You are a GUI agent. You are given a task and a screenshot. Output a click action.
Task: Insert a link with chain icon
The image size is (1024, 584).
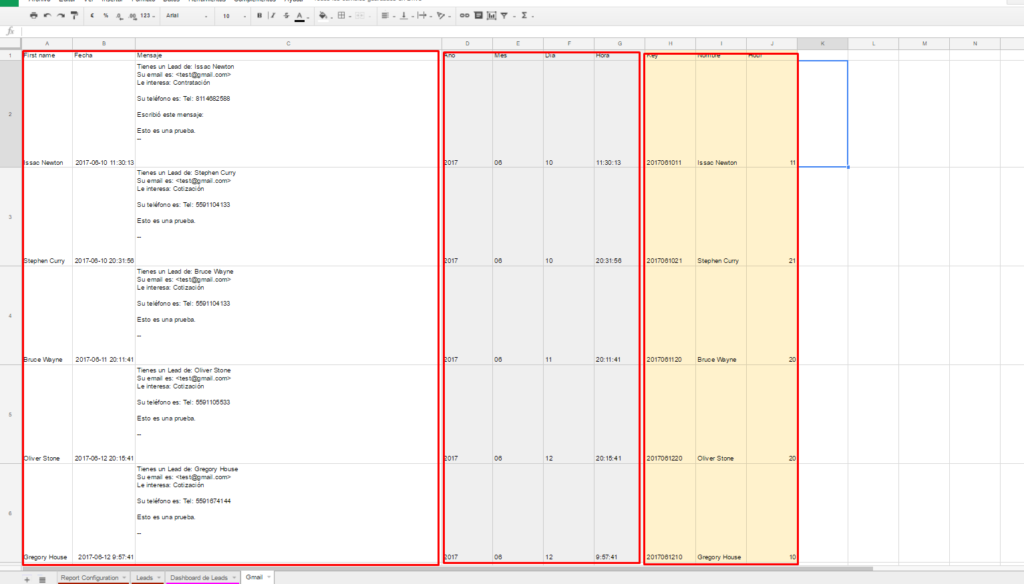tap(464, 16)
